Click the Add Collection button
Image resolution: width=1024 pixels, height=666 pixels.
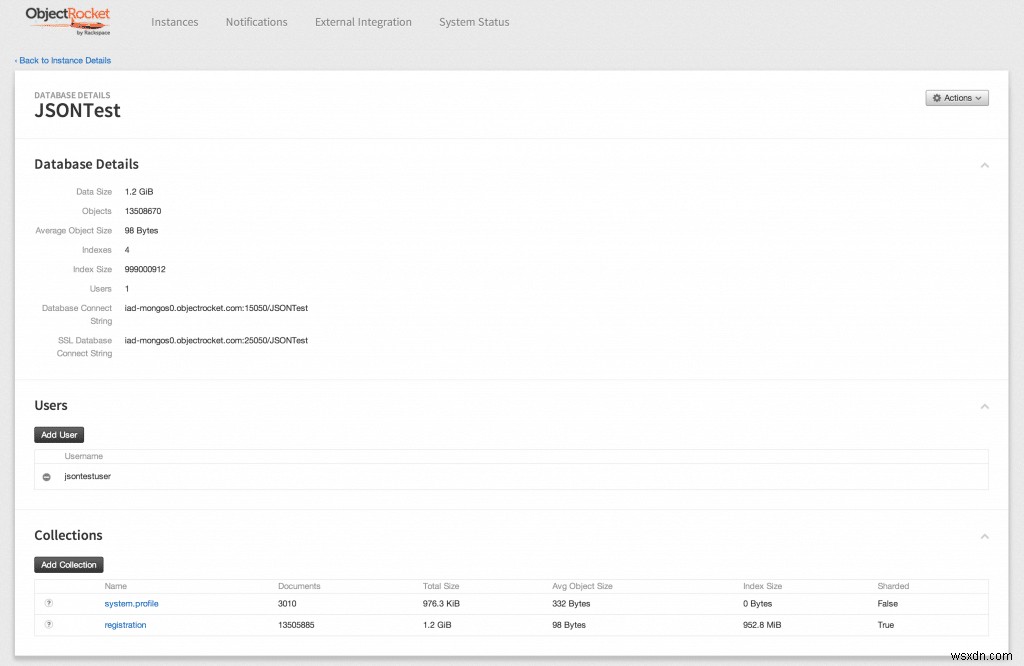coord(69,565)
